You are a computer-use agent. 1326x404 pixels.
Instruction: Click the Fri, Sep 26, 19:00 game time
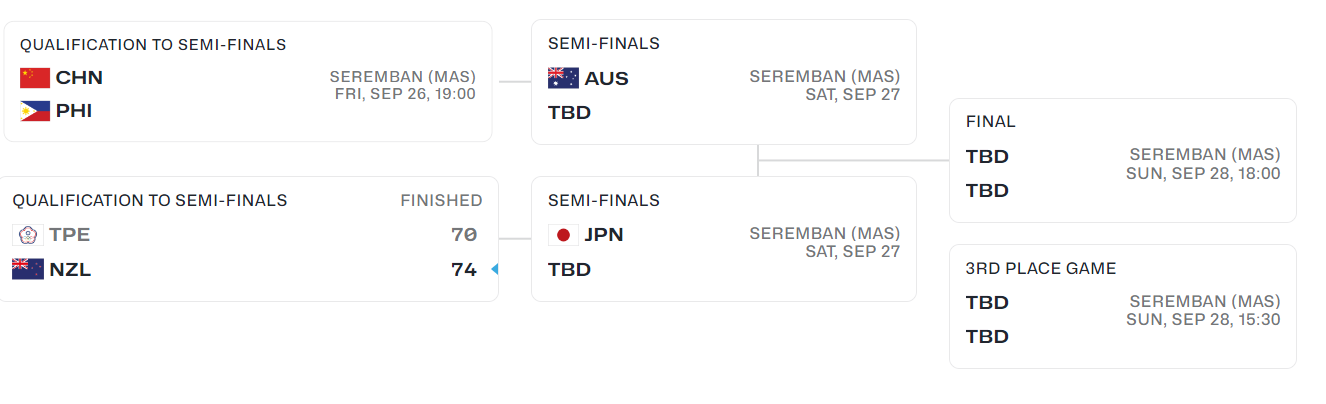[x=405, y=94]
